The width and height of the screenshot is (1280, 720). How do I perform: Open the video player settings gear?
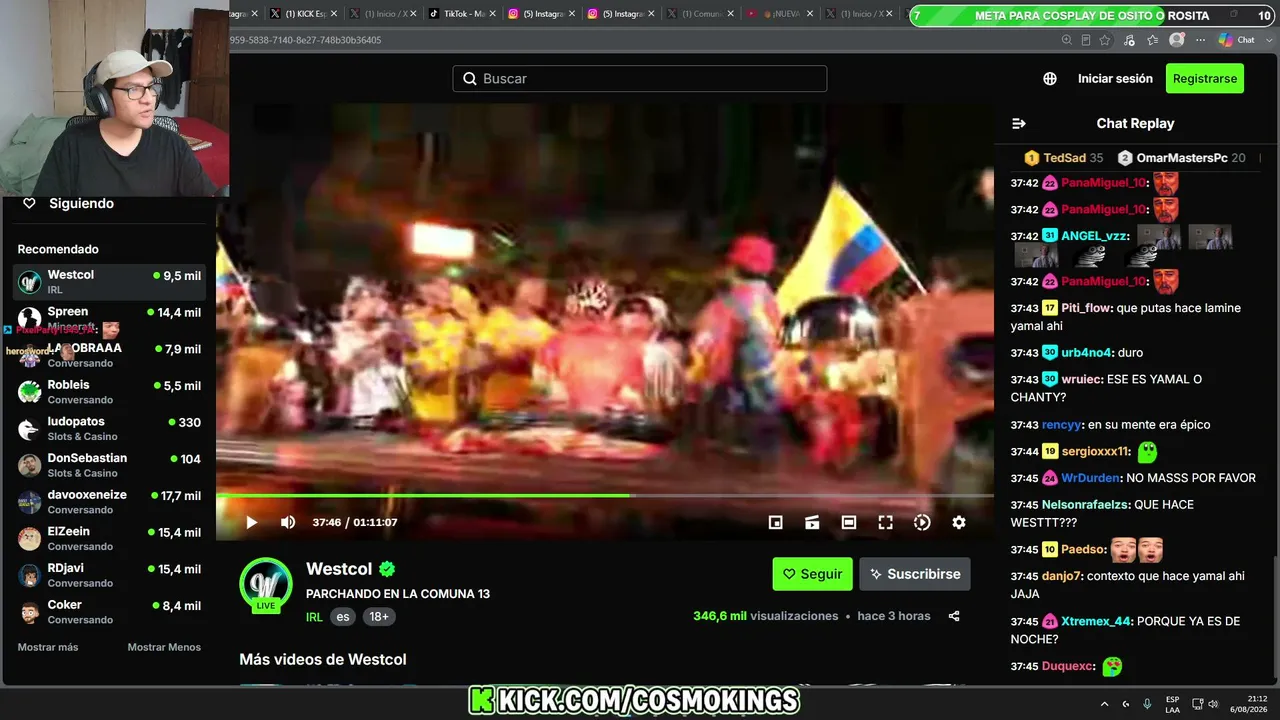pyautogui.click(x=959, y=522)
